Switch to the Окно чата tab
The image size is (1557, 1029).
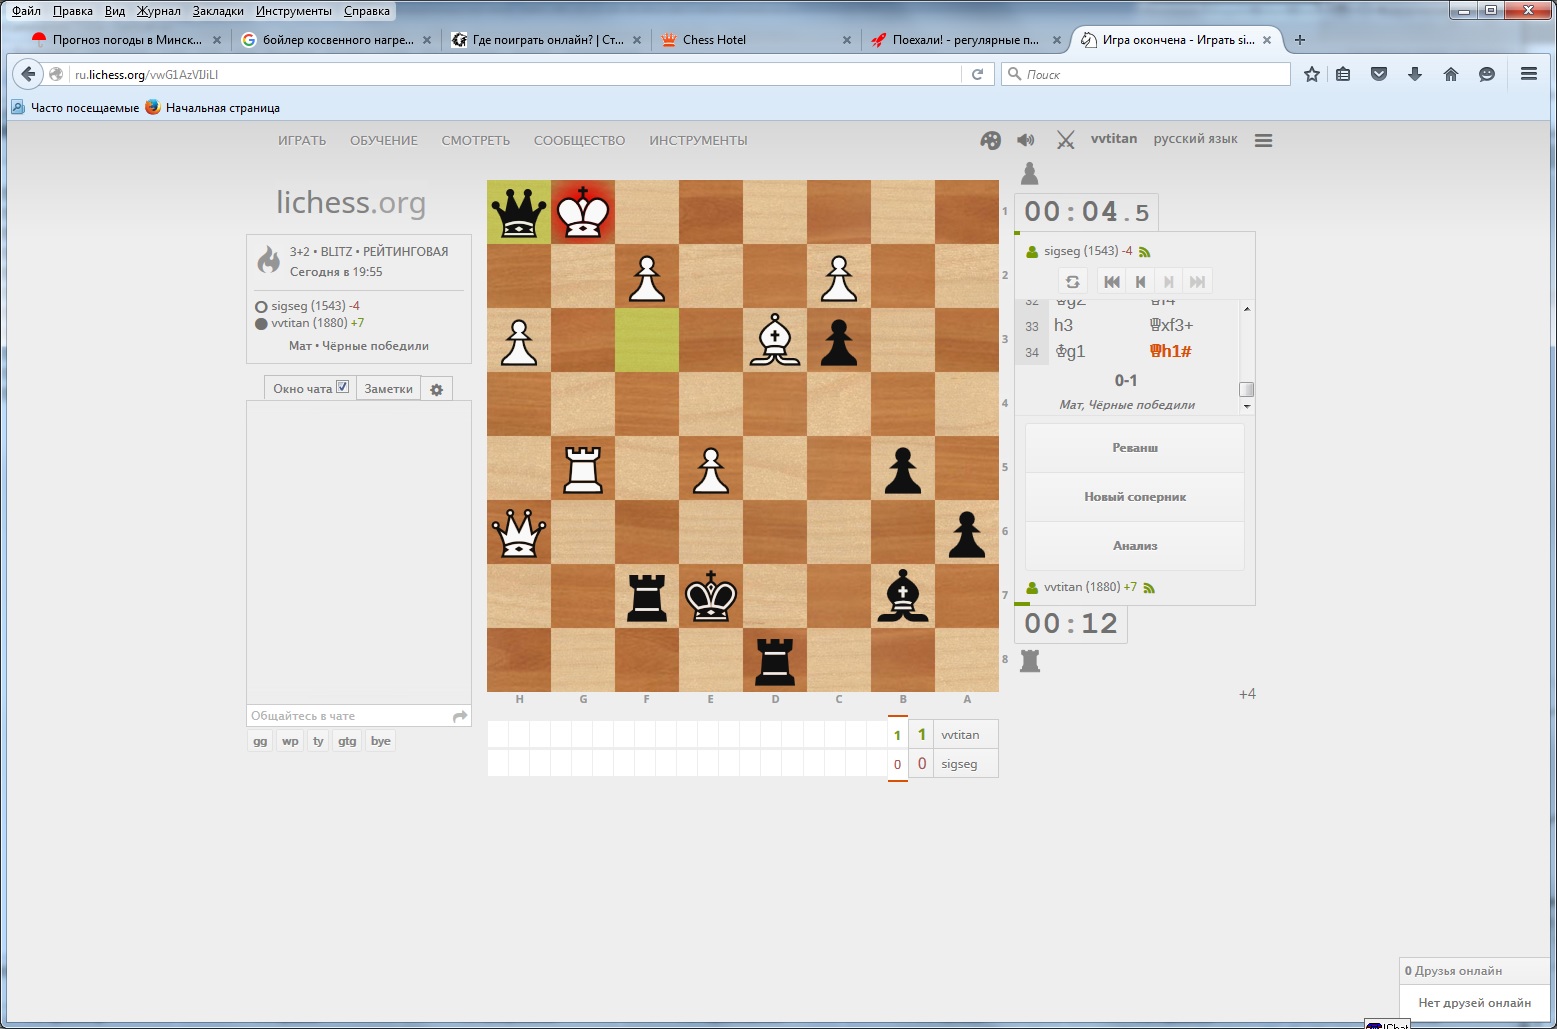[x=310, y=389]
